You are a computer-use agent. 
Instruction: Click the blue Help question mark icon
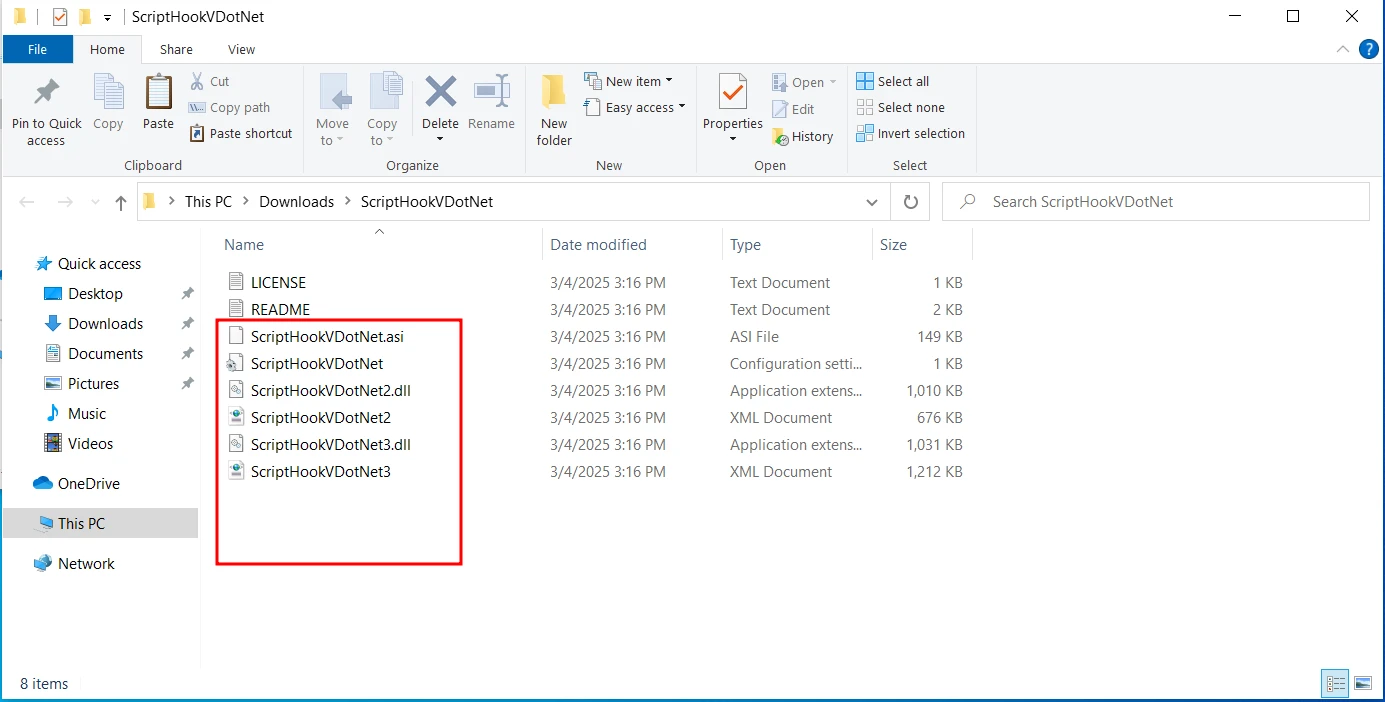1369,49
